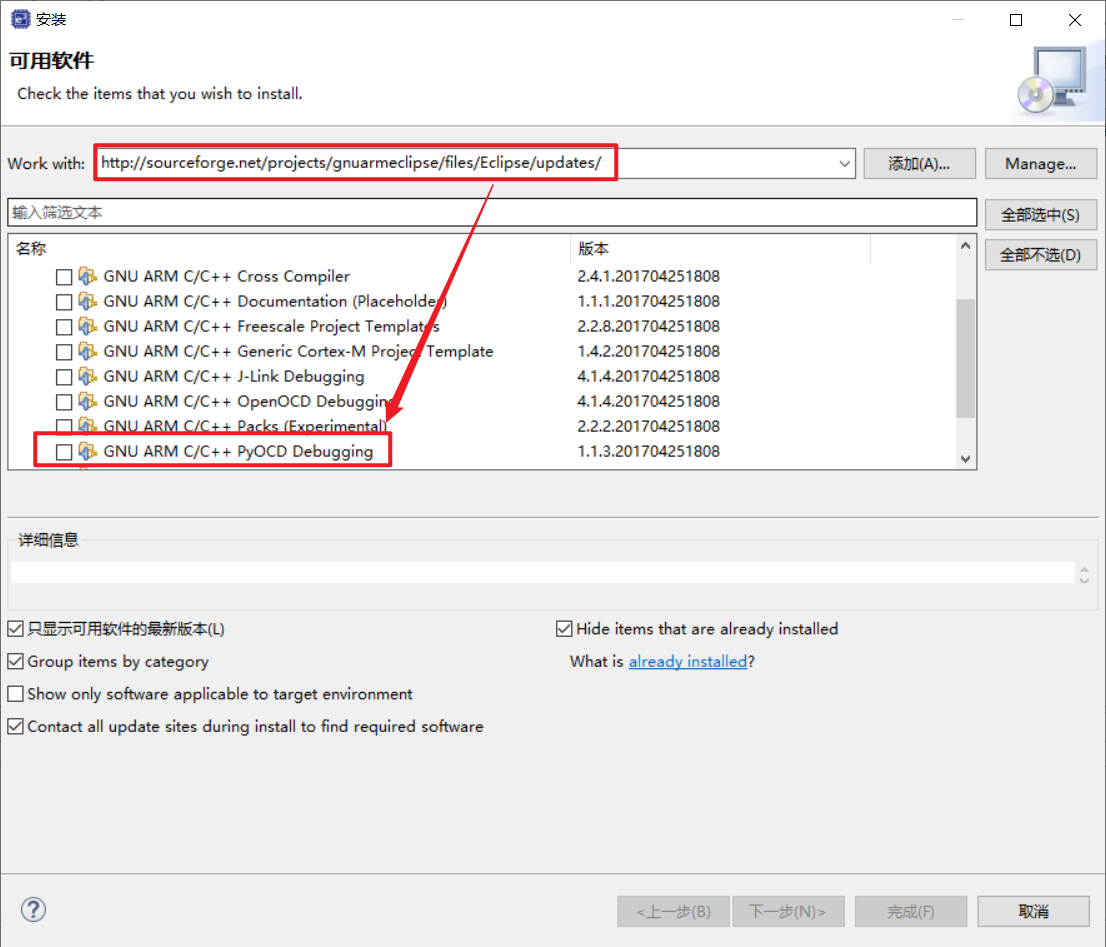Maximize the 安装 dialog window

1016,20
